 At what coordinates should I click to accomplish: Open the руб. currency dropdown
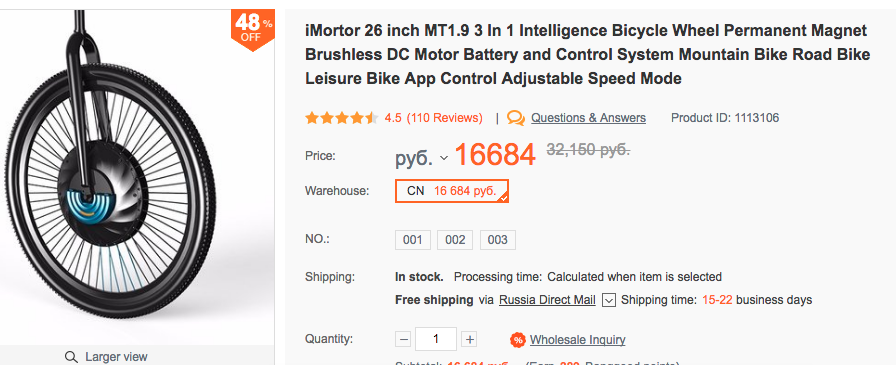click(x=422, y=157)
